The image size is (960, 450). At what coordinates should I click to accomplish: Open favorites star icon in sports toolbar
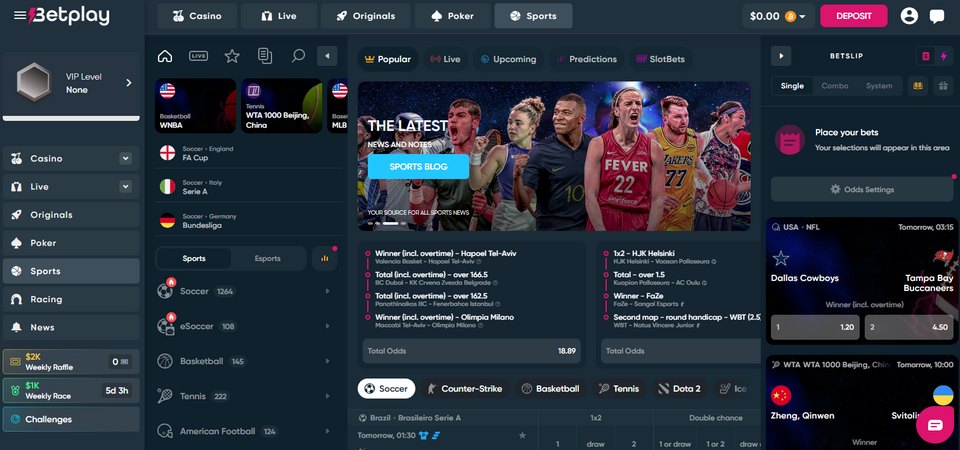pos(232,56)
